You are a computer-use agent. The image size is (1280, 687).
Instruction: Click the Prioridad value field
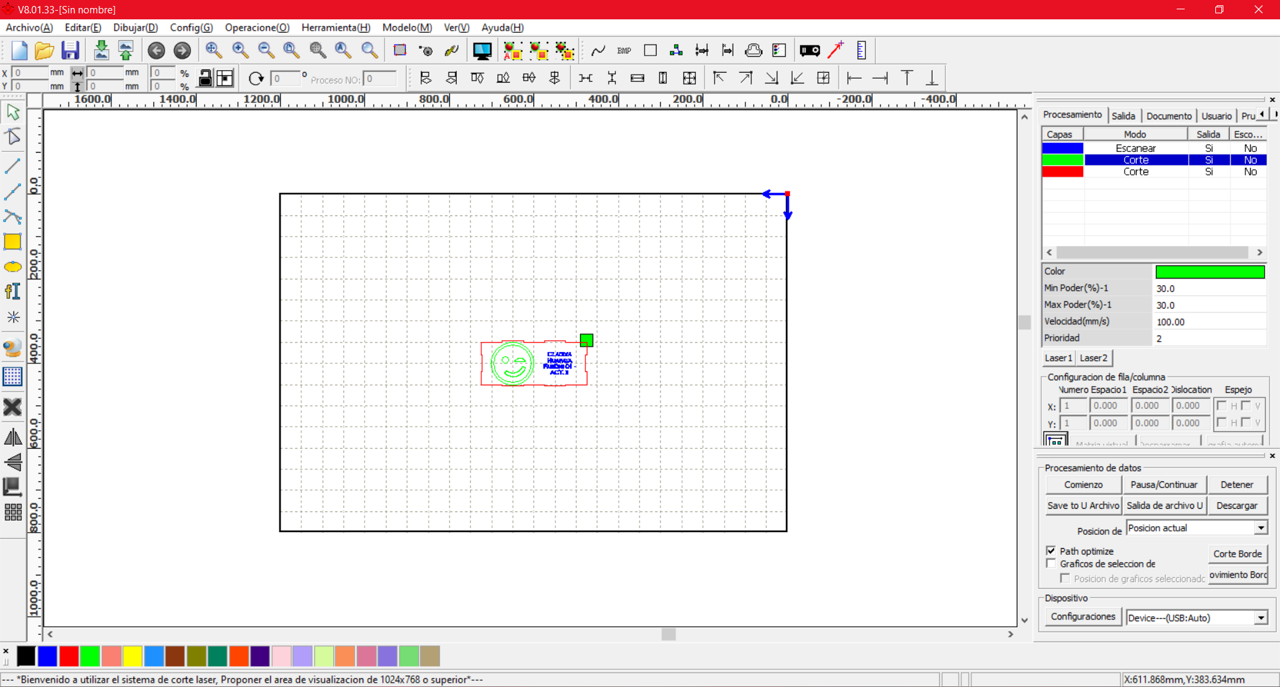[1210, 339]
